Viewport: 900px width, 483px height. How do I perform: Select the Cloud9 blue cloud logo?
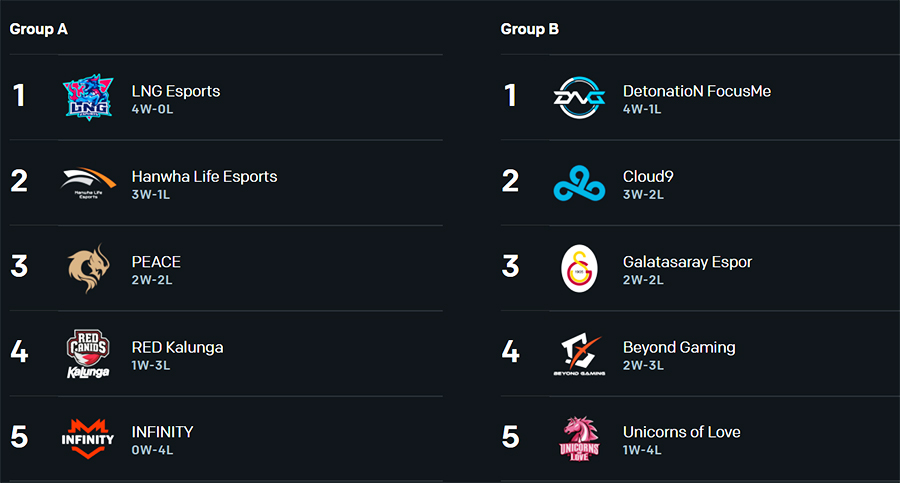tap(579, 183)
